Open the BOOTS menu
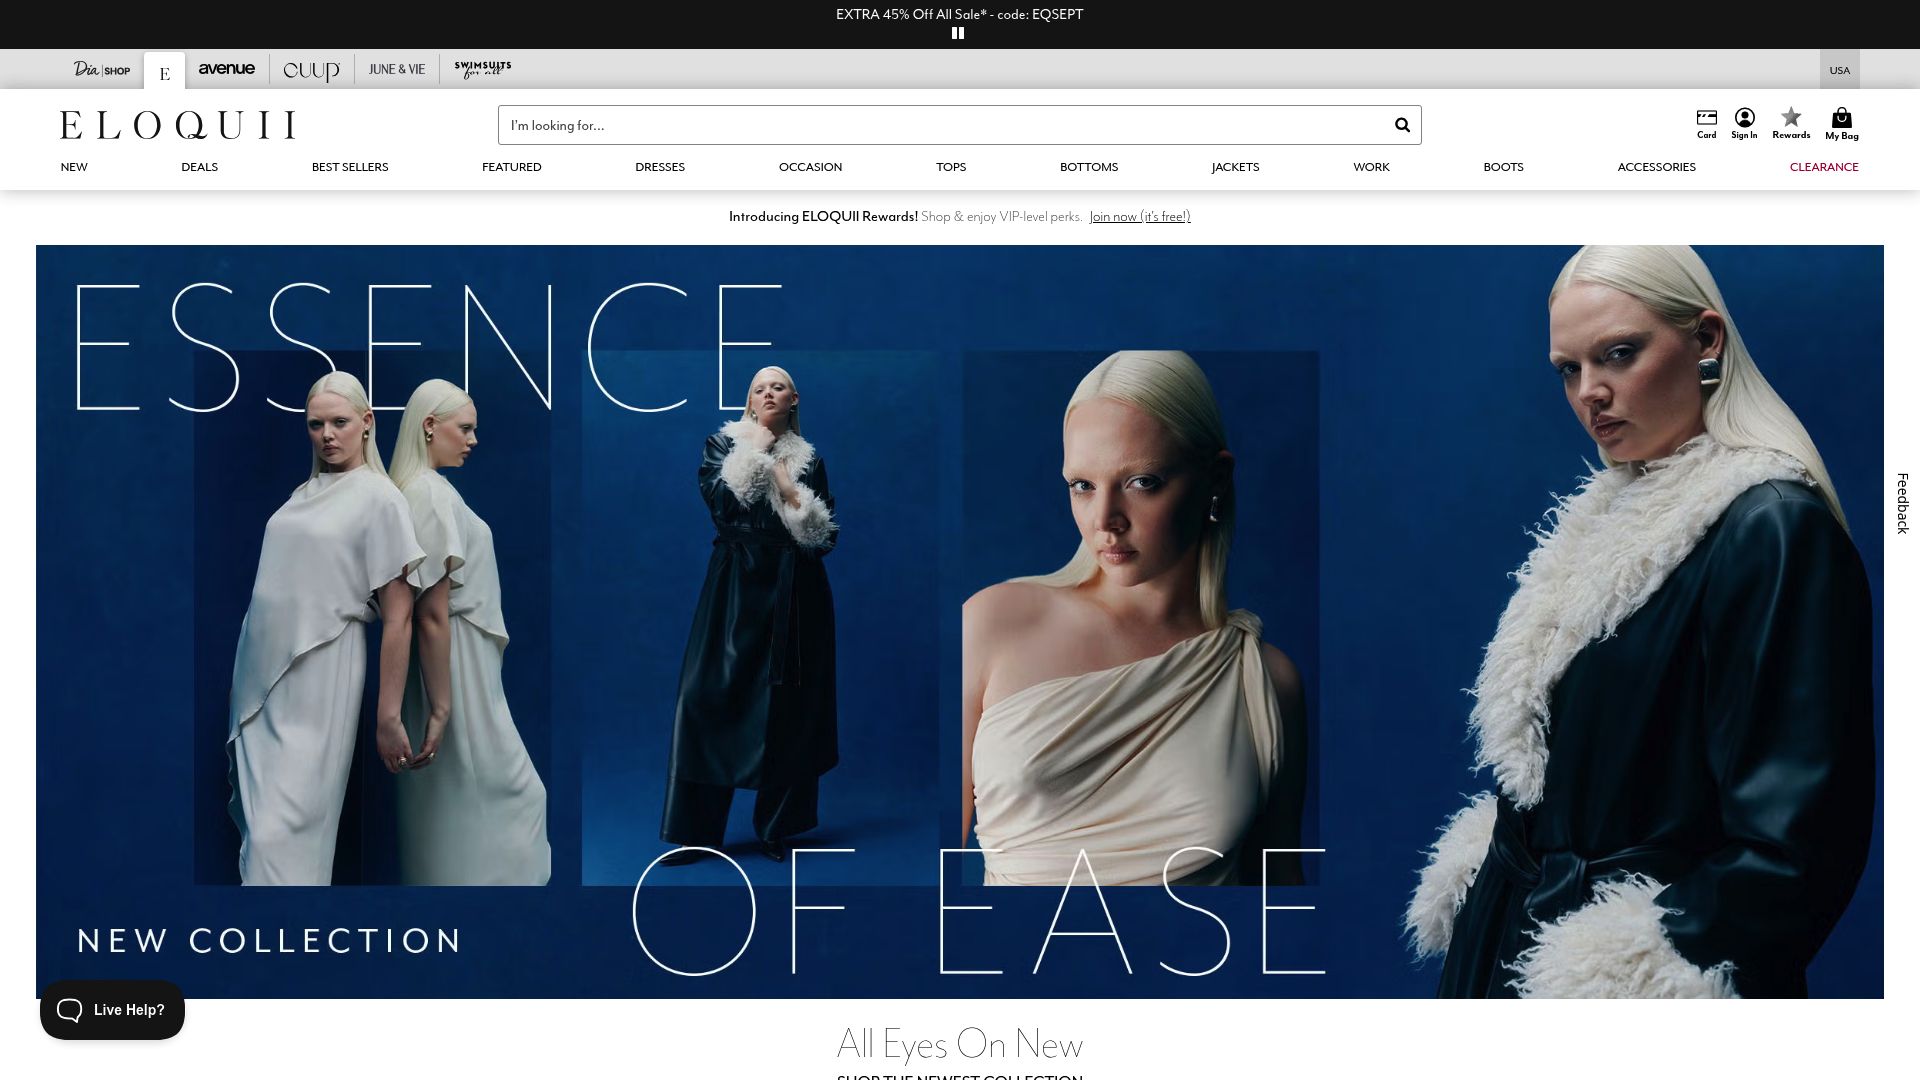 pyautogui.click(x=1503, y=167)
